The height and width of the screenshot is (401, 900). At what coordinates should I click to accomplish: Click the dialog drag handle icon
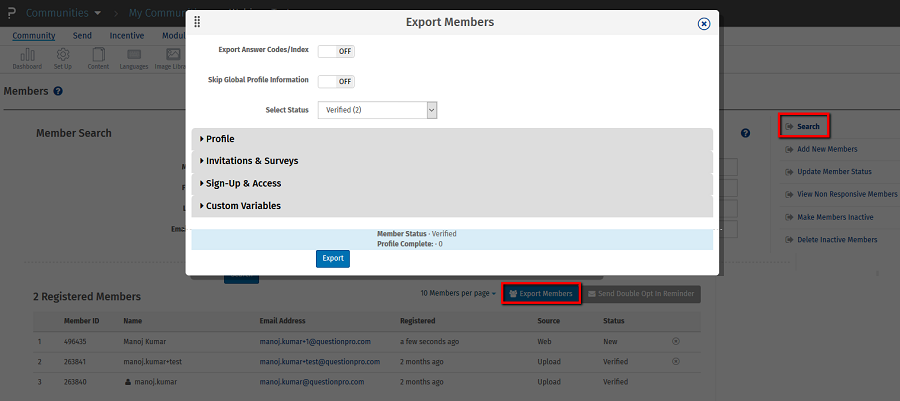tap(197, 22)
